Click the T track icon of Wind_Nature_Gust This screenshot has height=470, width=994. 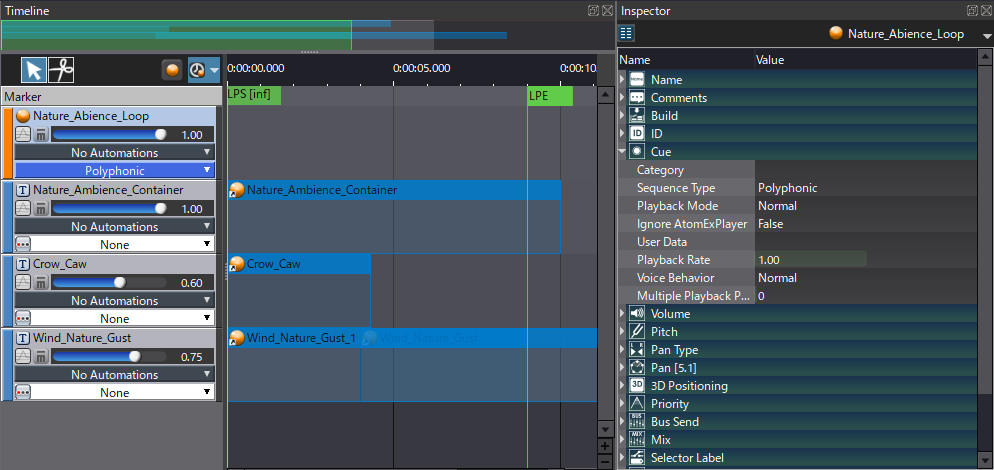tap(23, 339)
